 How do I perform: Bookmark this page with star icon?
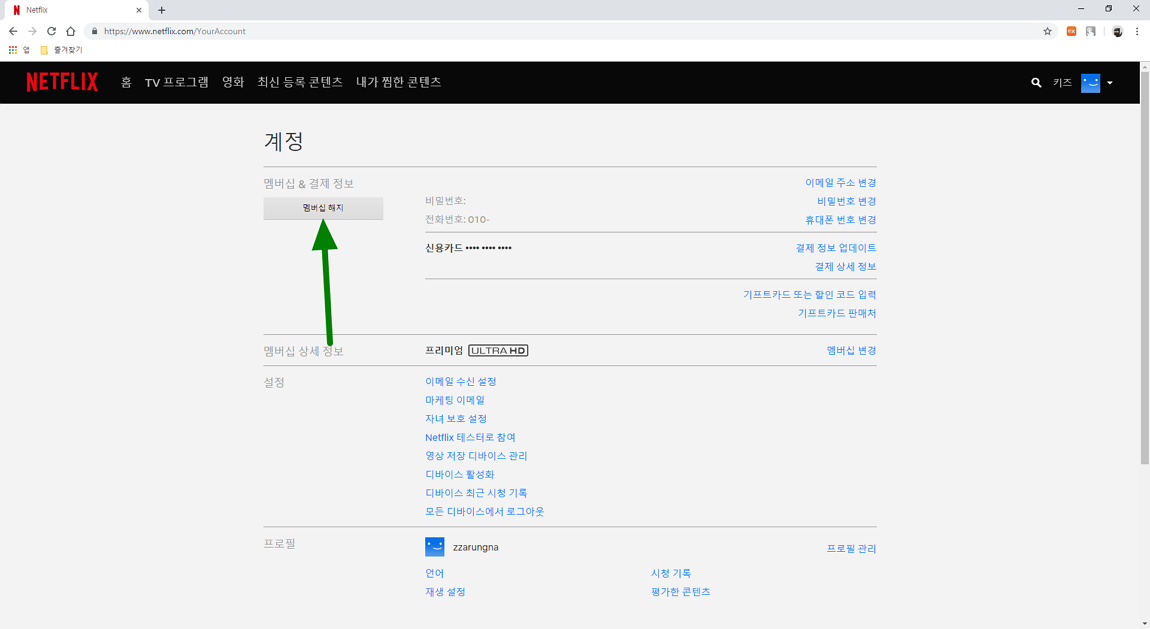1047,31
